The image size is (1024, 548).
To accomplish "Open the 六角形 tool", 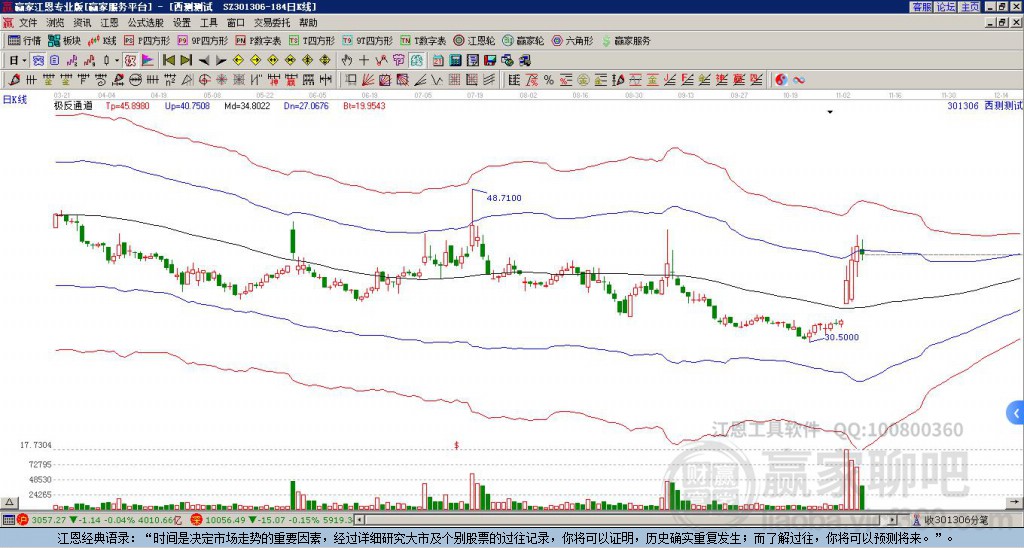I will 573,40.
